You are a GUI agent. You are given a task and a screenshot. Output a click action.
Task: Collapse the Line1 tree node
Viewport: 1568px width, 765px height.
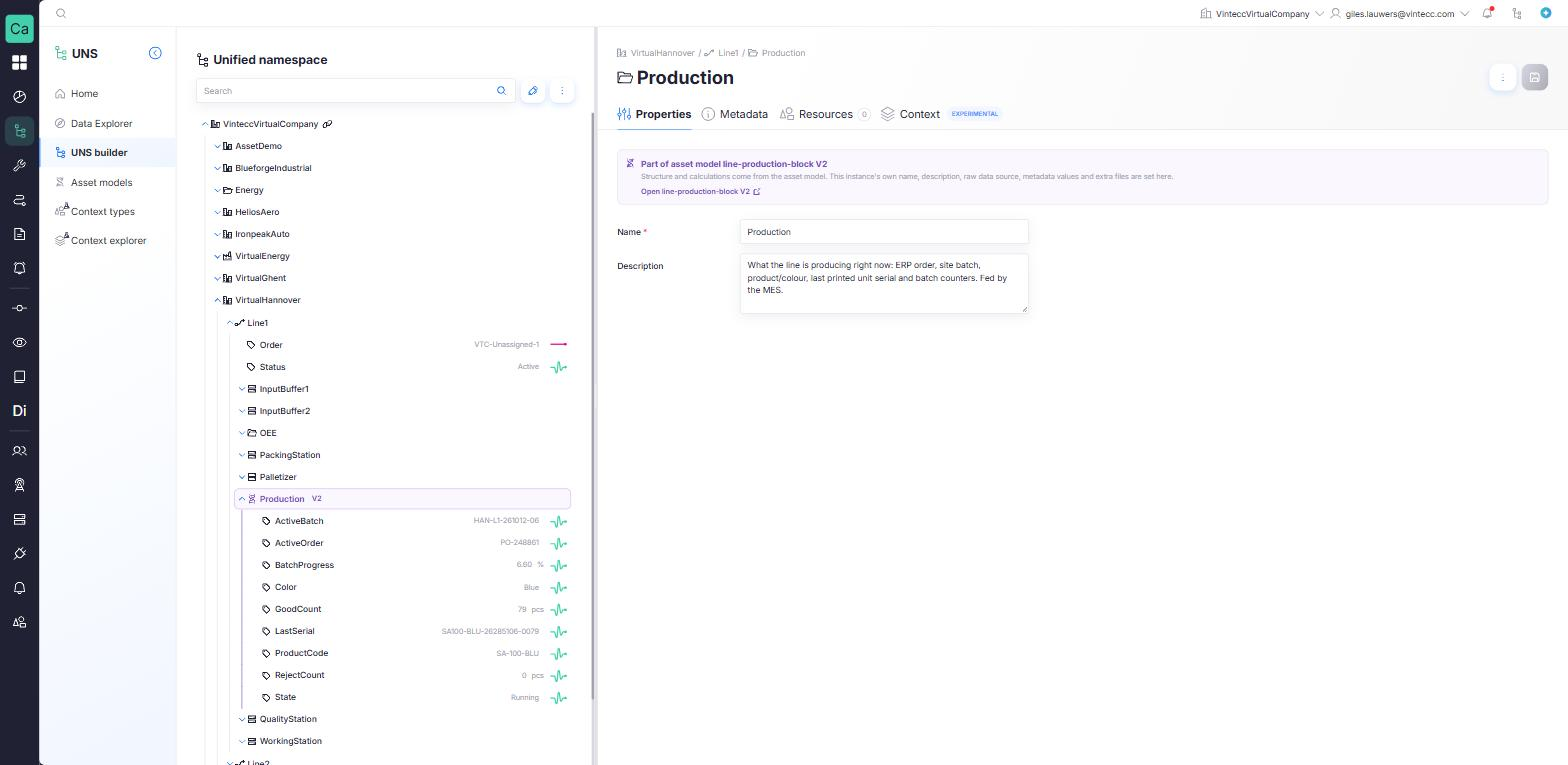[x=230, y=323]
